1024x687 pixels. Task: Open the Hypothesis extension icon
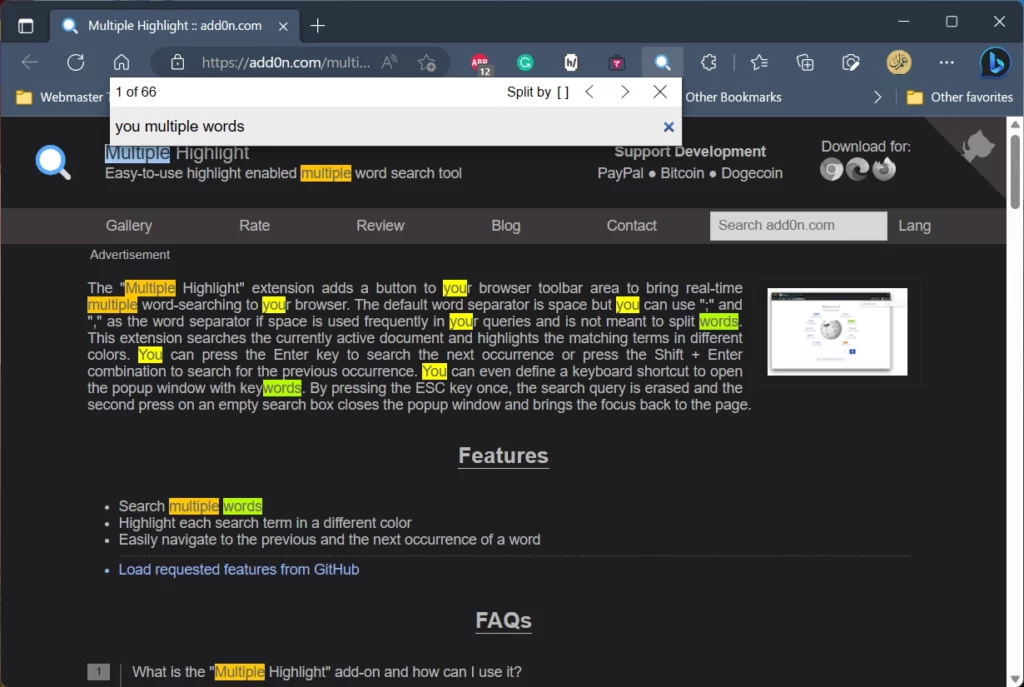pos(571,63)
